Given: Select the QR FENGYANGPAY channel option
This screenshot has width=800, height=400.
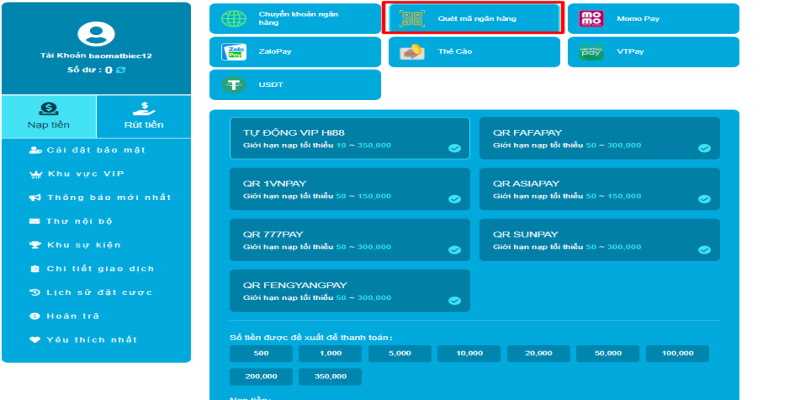Looking at the screenshot, I should pos(349,291).
